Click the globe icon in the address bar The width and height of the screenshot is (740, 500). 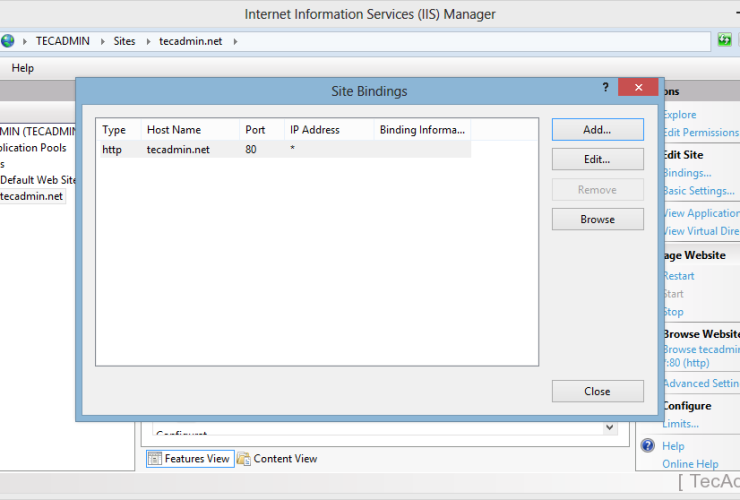pyautogui.click(x=8, y=41)
